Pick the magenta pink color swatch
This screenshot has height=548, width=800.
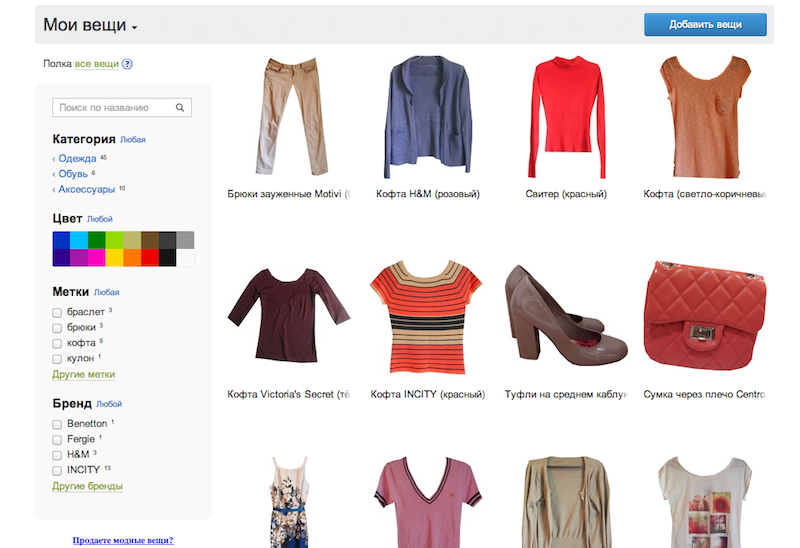(97, 258)
